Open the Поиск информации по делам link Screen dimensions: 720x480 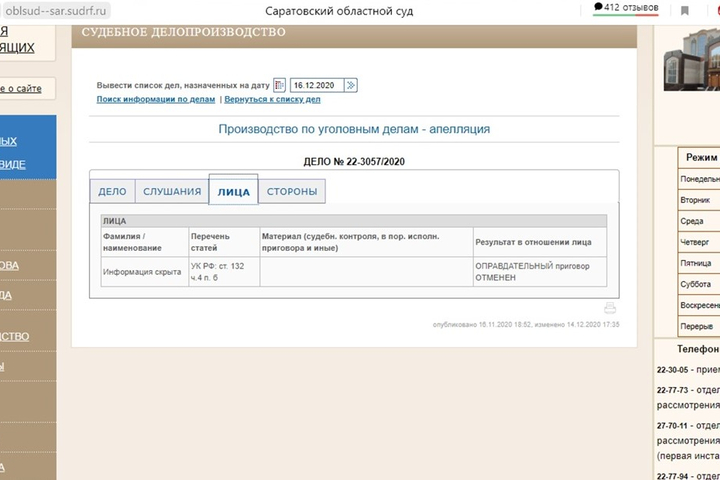156,99
